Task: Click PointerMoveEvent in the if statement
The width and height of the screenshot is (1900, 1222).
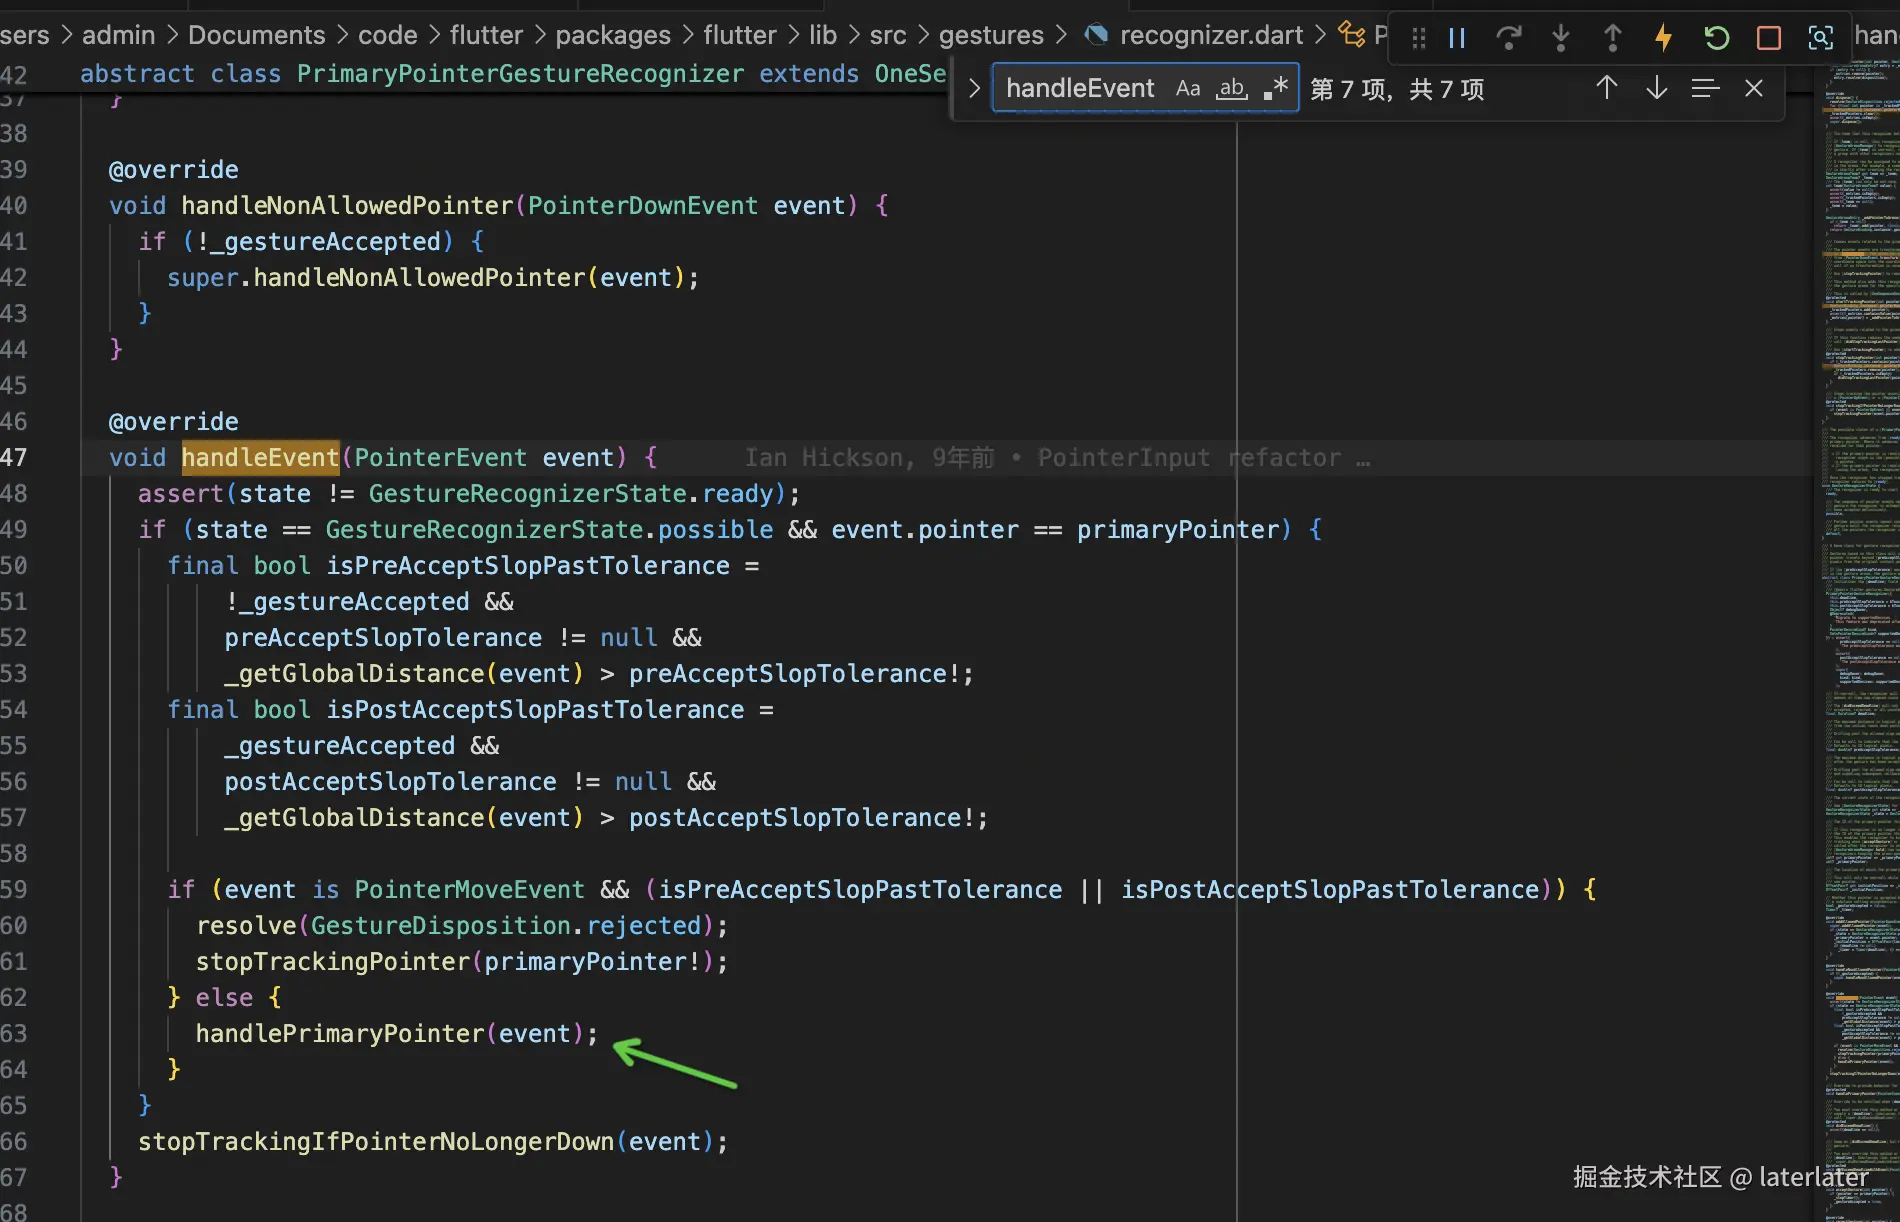Action: coord(469,890)
